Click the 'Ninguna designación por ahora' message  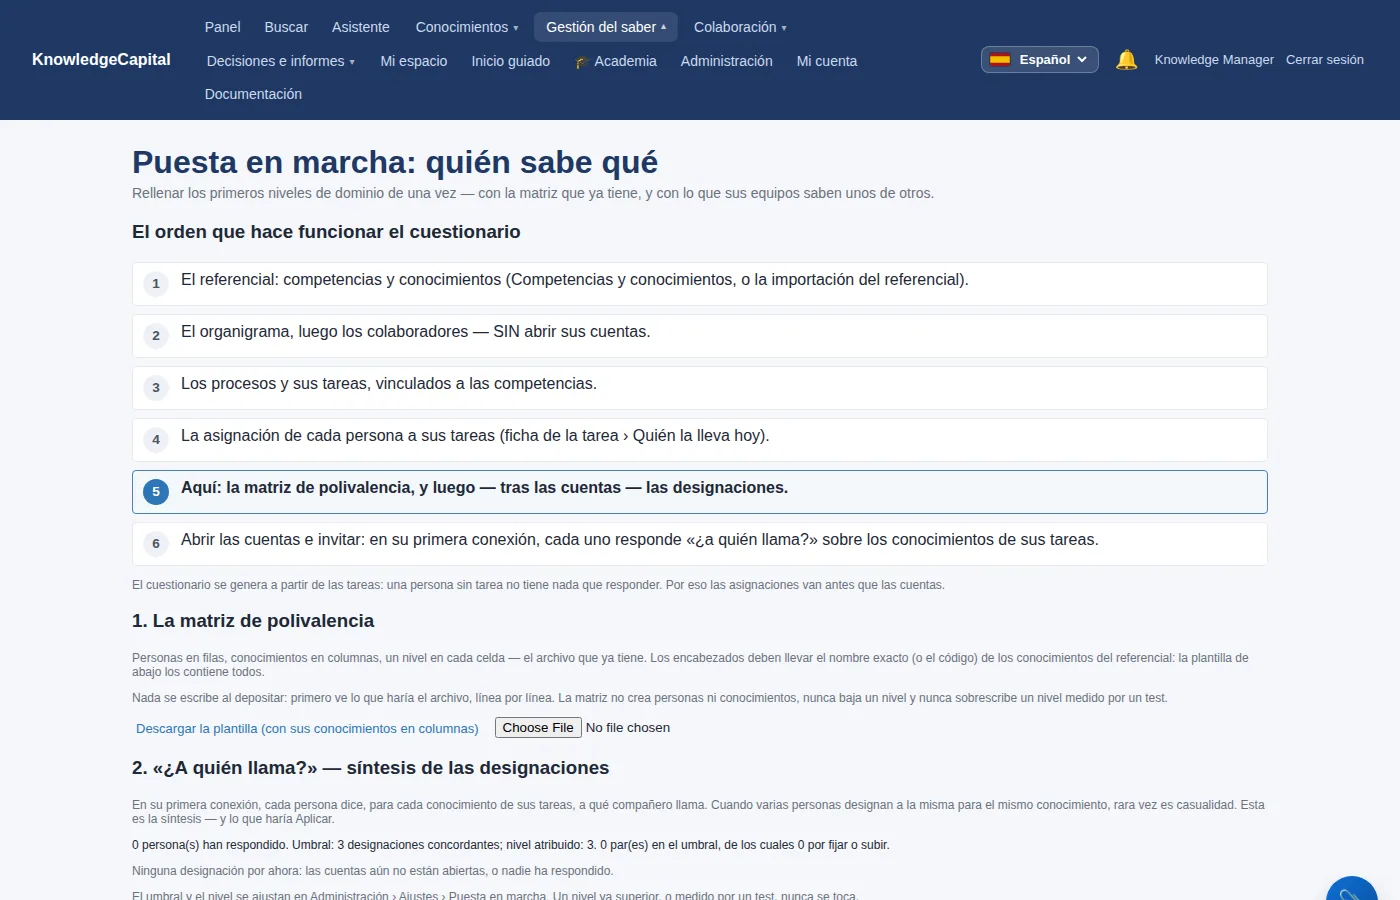(372, 871)
